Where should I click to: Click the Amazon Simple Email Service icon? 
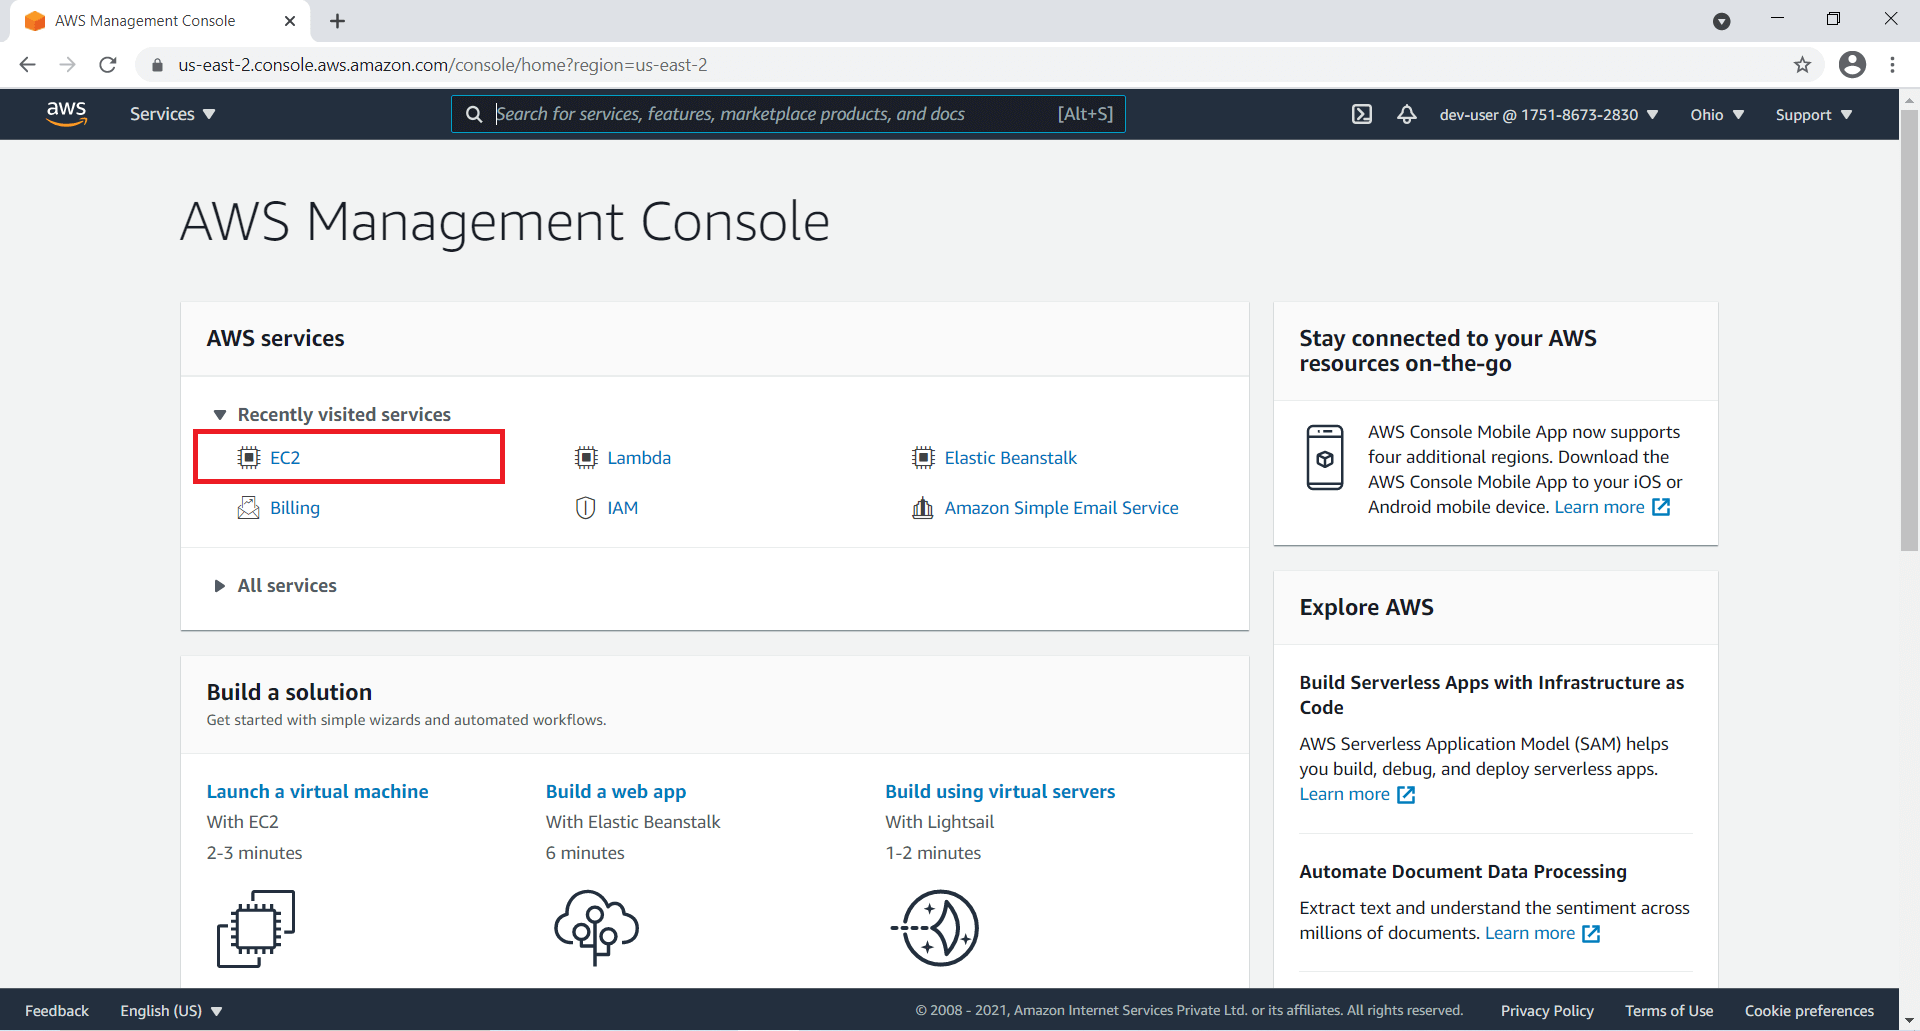[x=923, y=507]
